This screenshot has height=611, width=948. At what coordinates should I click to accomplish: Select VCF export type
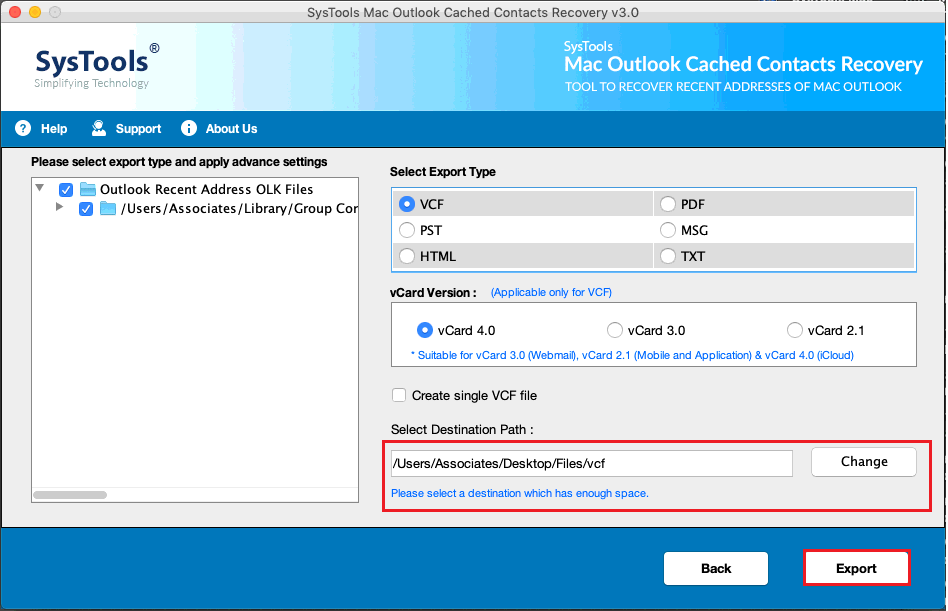click(x=407, y=204)
